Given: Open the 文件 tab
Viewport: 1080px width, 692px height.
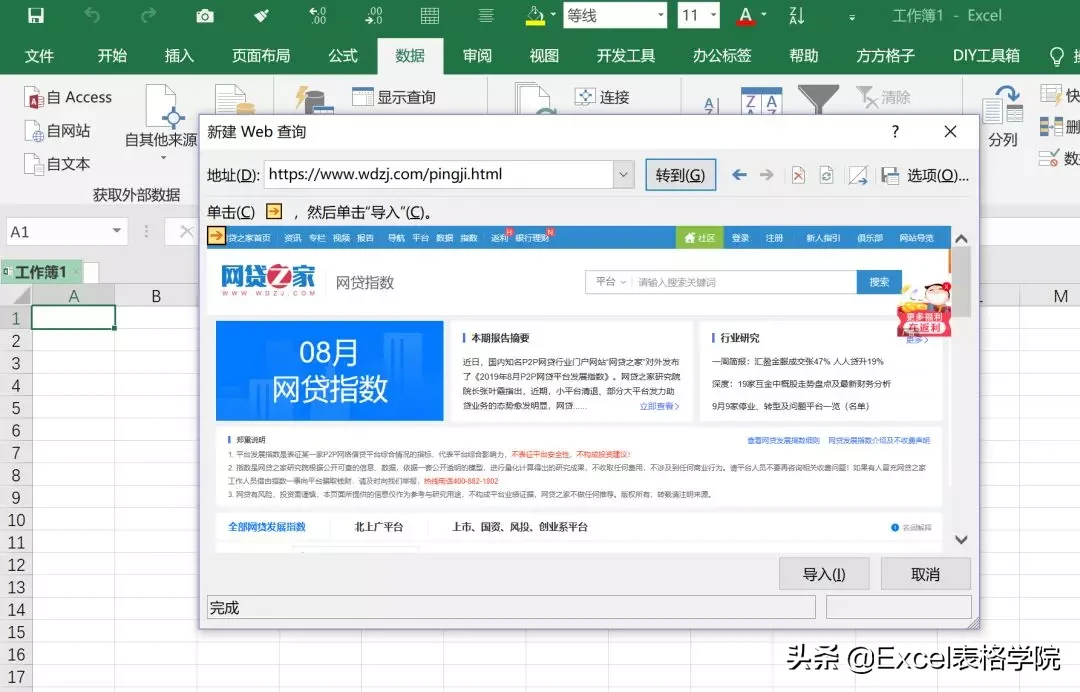Looking at the screenshot, I should click(39, 56).
